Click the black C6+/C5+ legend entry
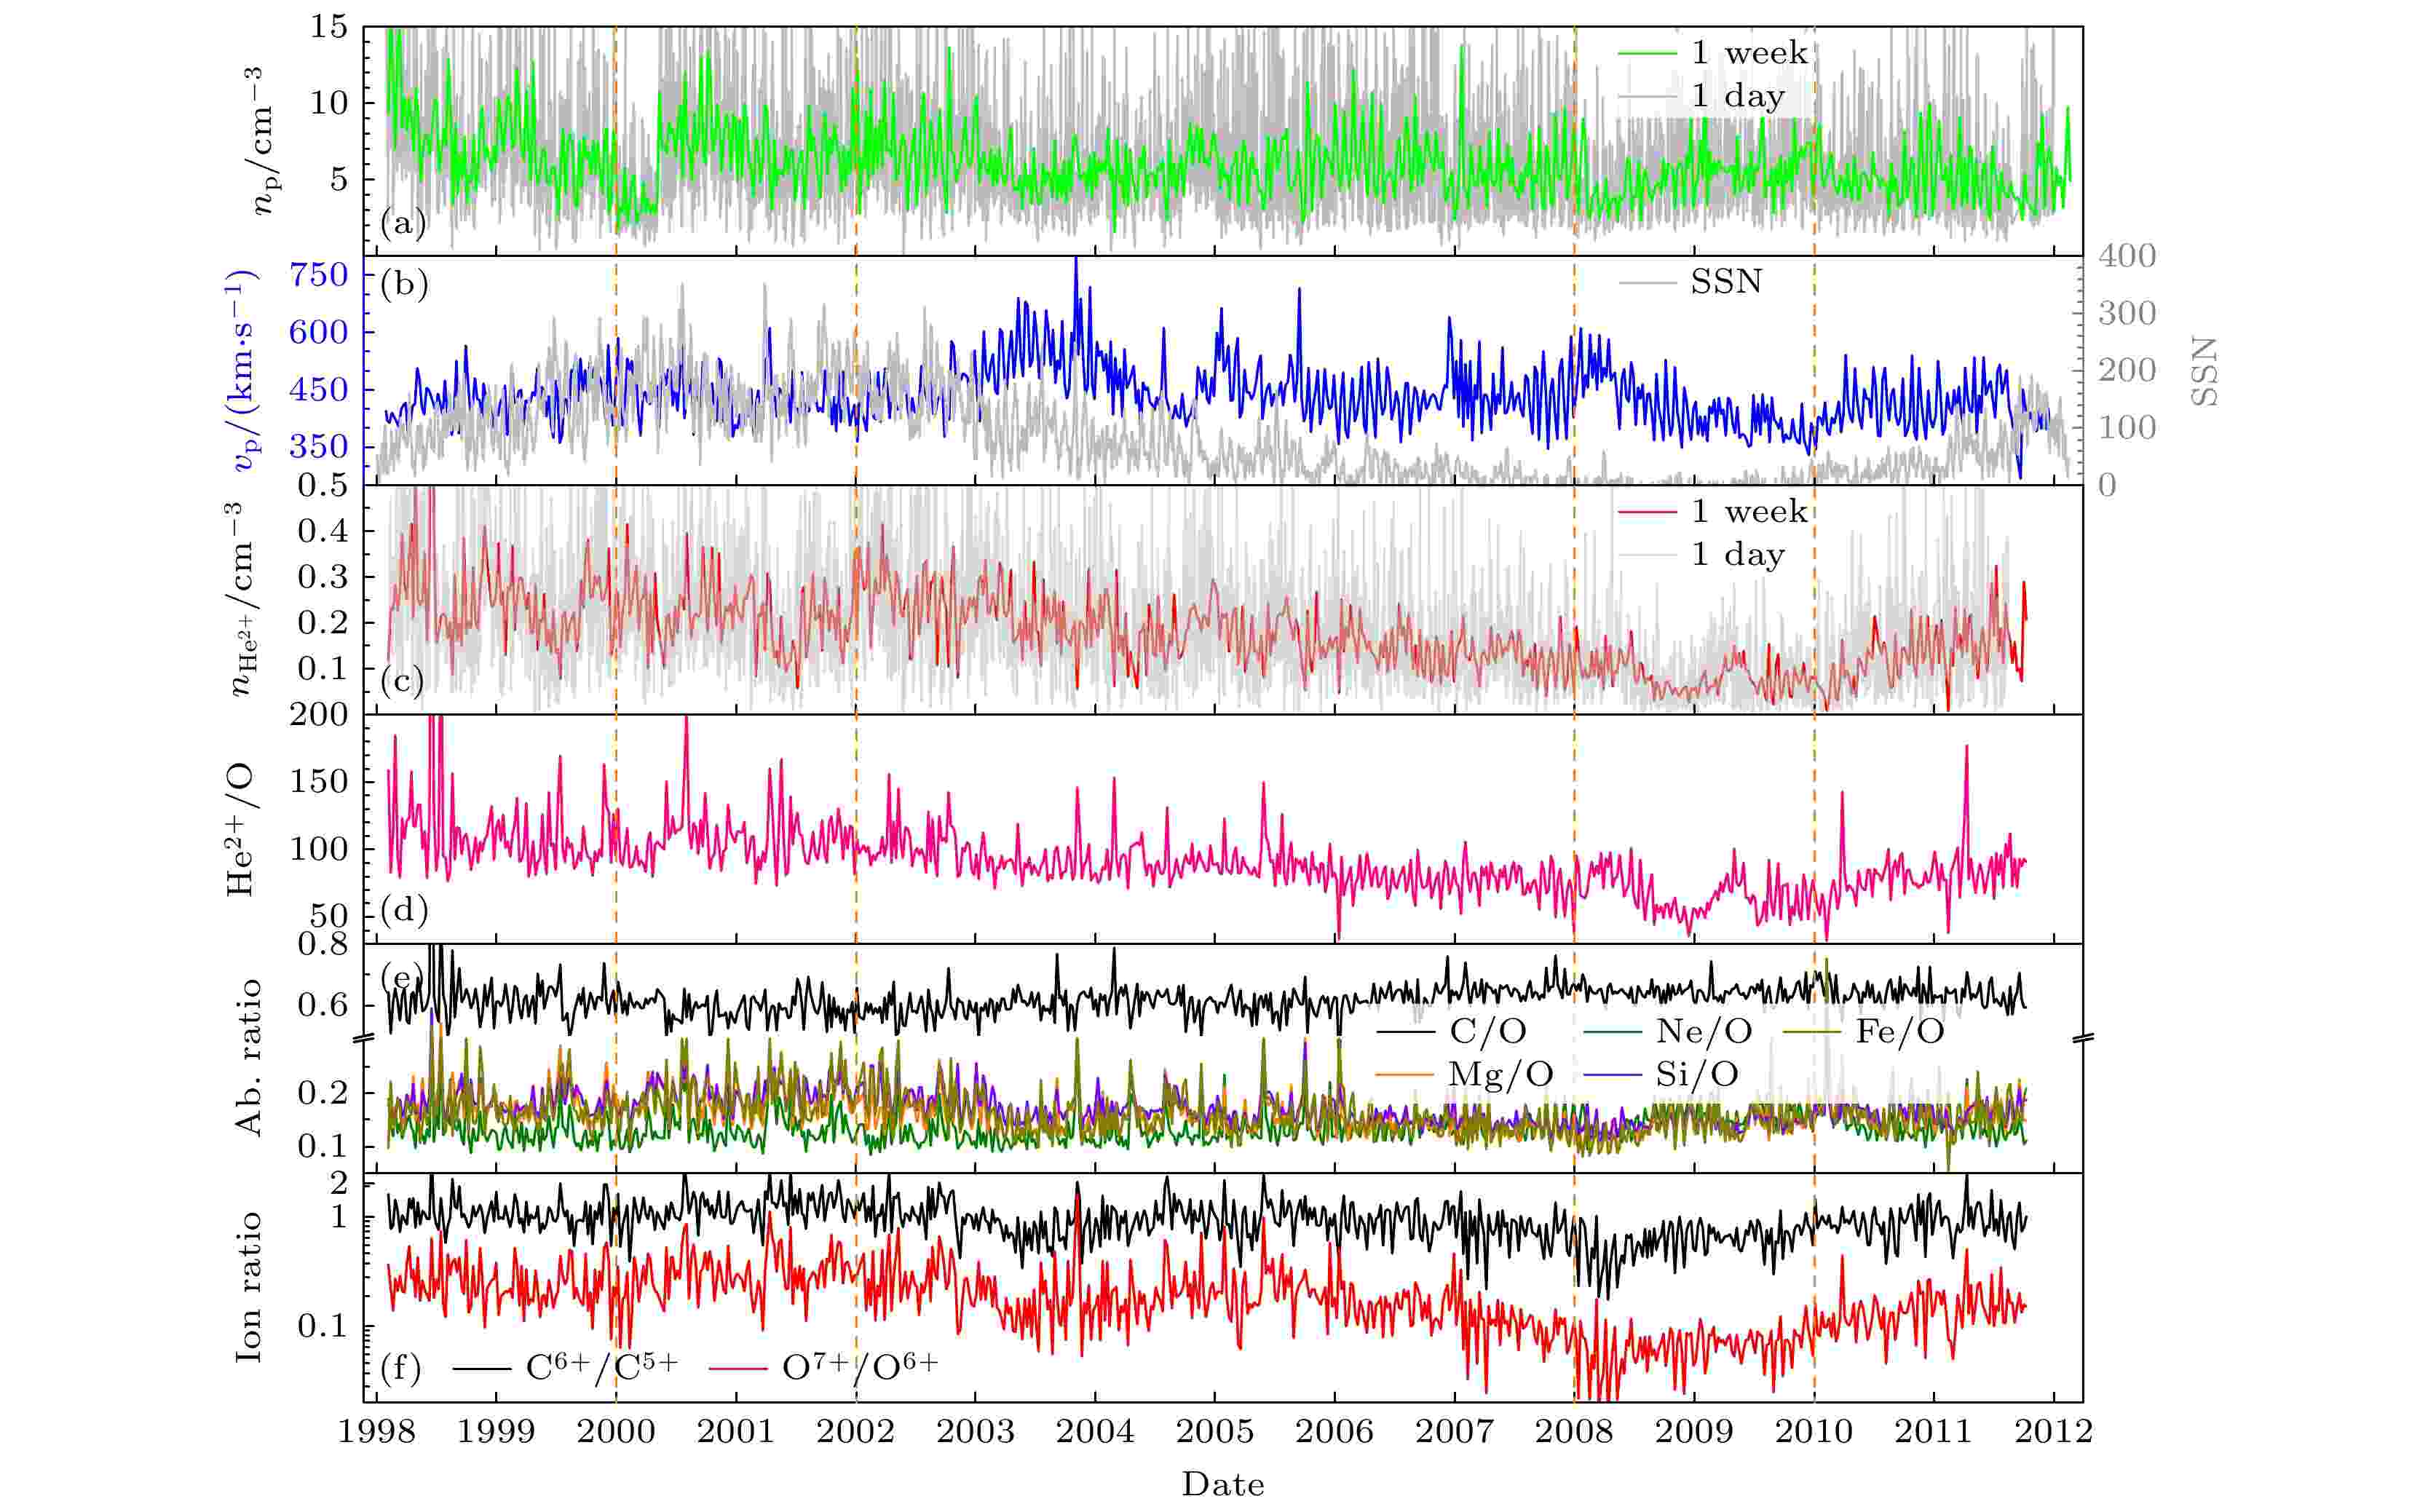The image size is (2436, 1512). (x=566, y=1367)
